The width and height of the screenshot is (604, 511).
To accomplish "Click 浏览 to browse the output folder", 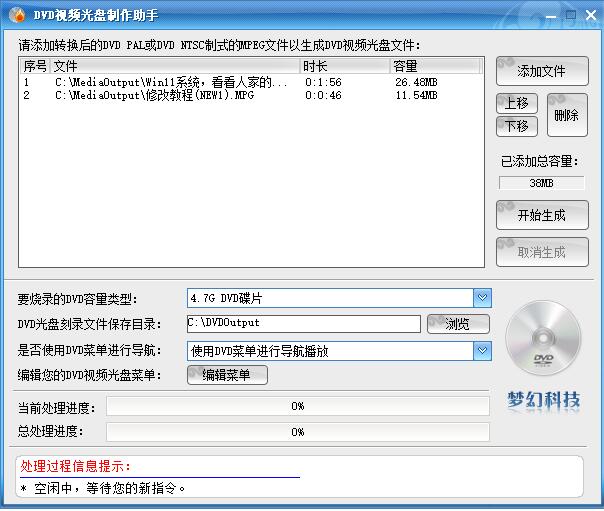I will tap(458, 324).
